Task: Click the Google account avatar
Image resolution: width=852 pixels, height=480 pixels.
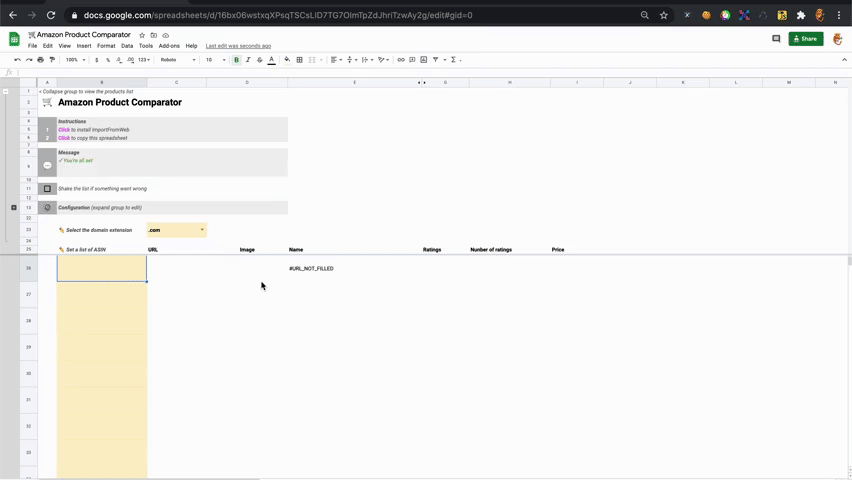Action: [837, 39]
